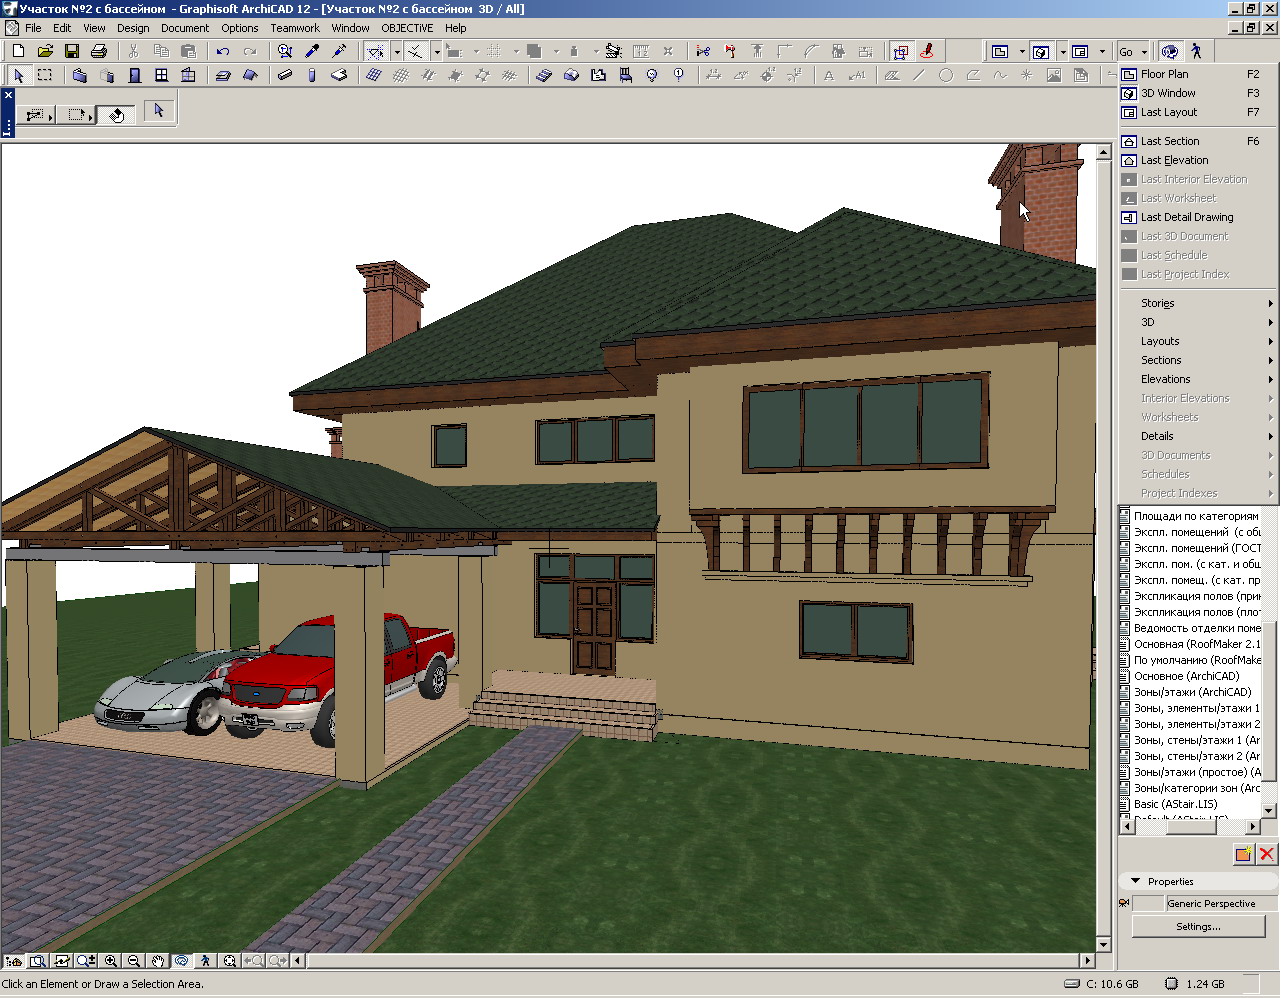This screenshot has height=998, width=1281.
Task: Toggle the trace reference pen icon
Action: (x=927, y=51)
